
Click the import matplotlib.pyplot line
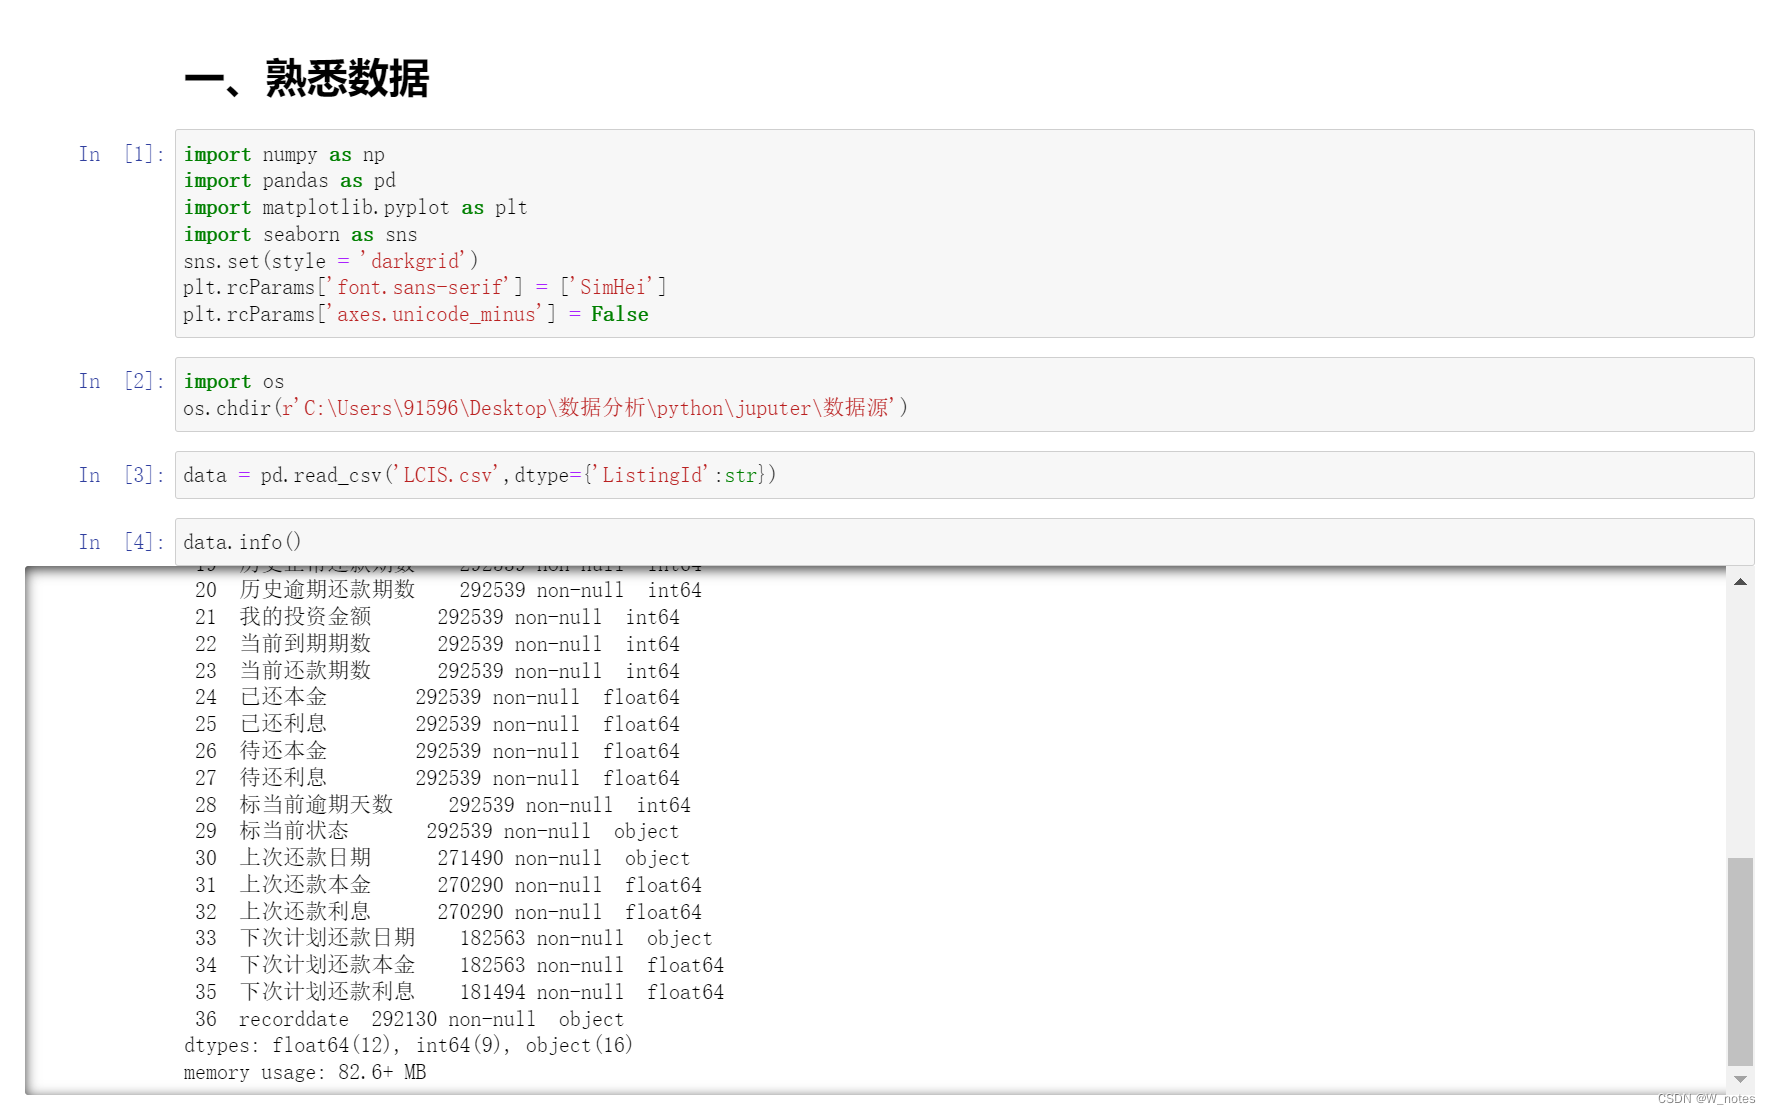pyautogui.click(x=355, y=208)
